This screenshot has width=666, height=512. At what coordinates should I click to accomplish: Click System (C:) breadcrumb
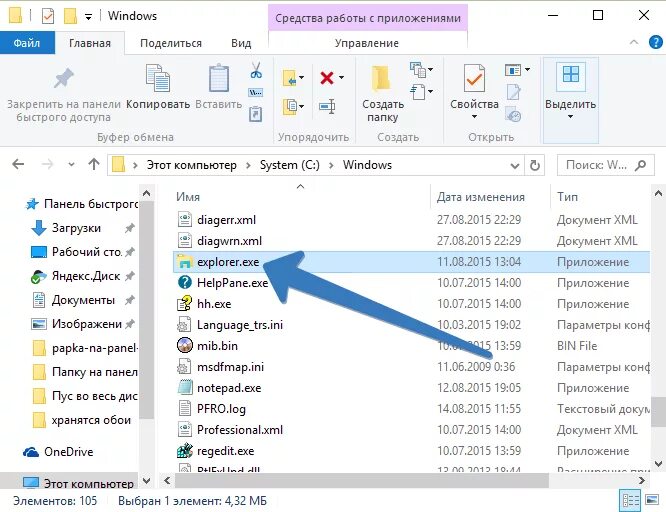(290, 165)
